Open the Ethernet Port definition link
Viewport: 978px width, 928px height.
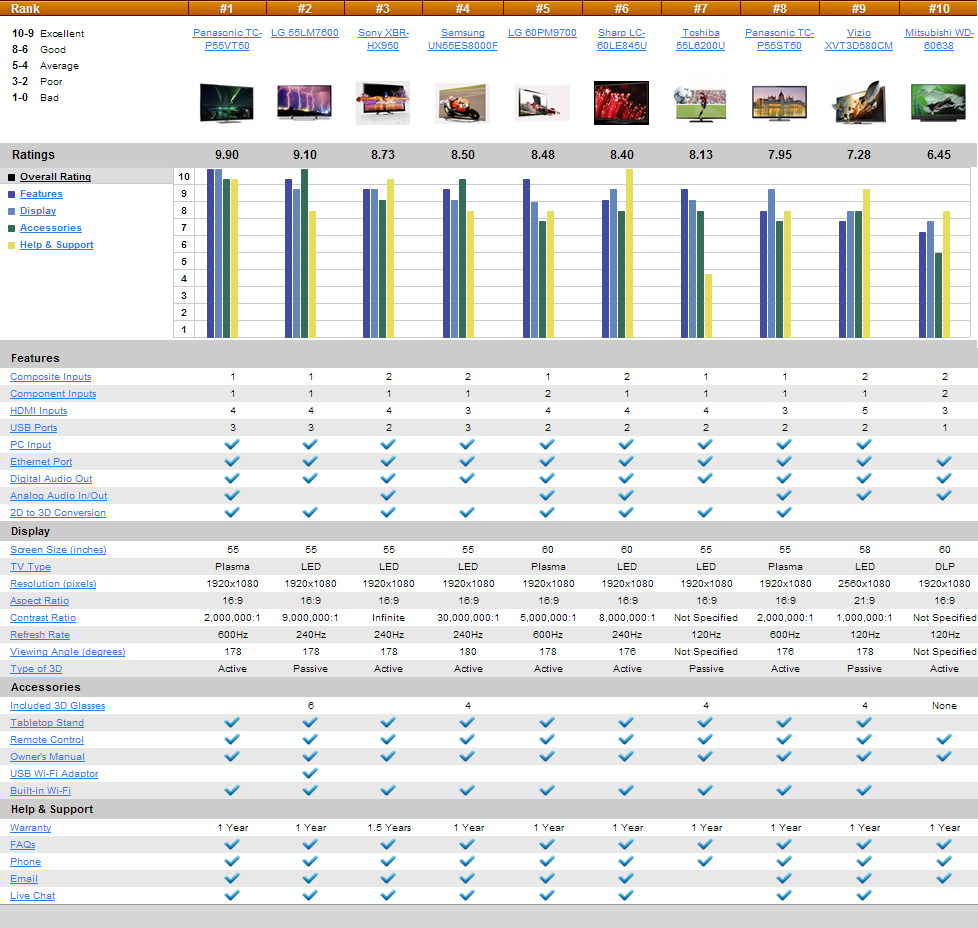pos(41,462)
